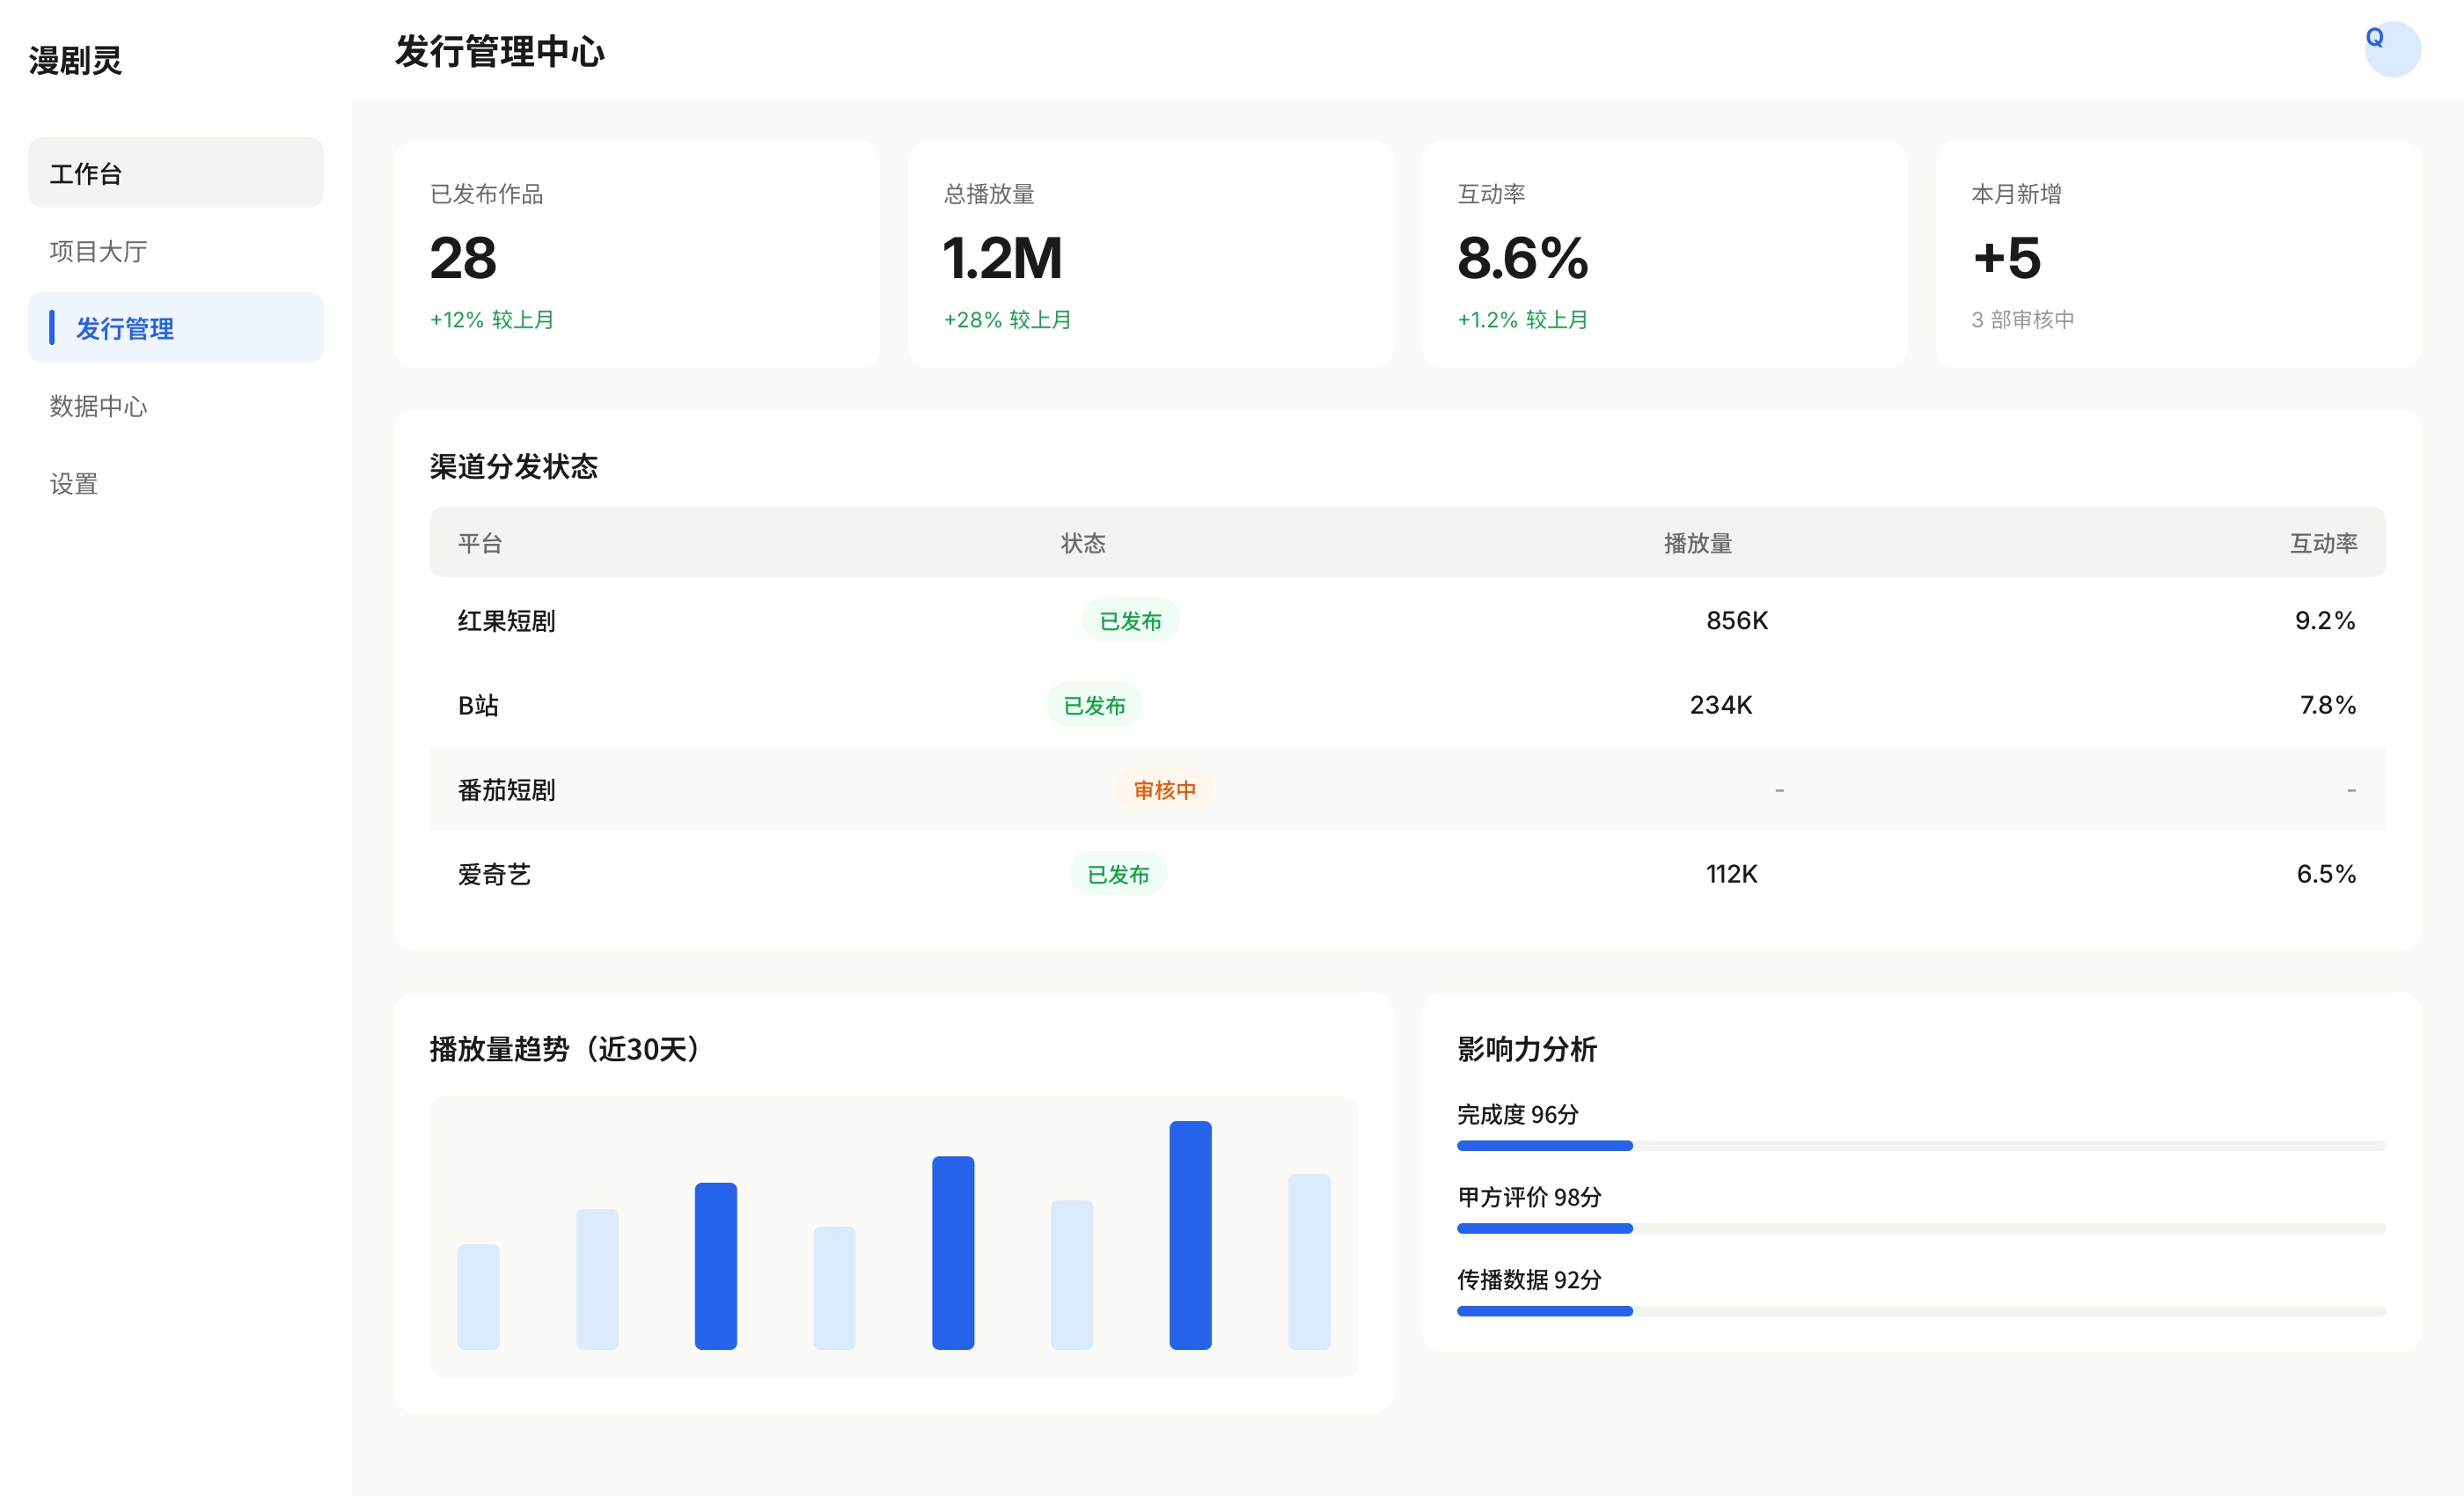Open the 工作台 sidebar item
Viewport: 2464px width, 1496px height.
click(x=175, y=173)
